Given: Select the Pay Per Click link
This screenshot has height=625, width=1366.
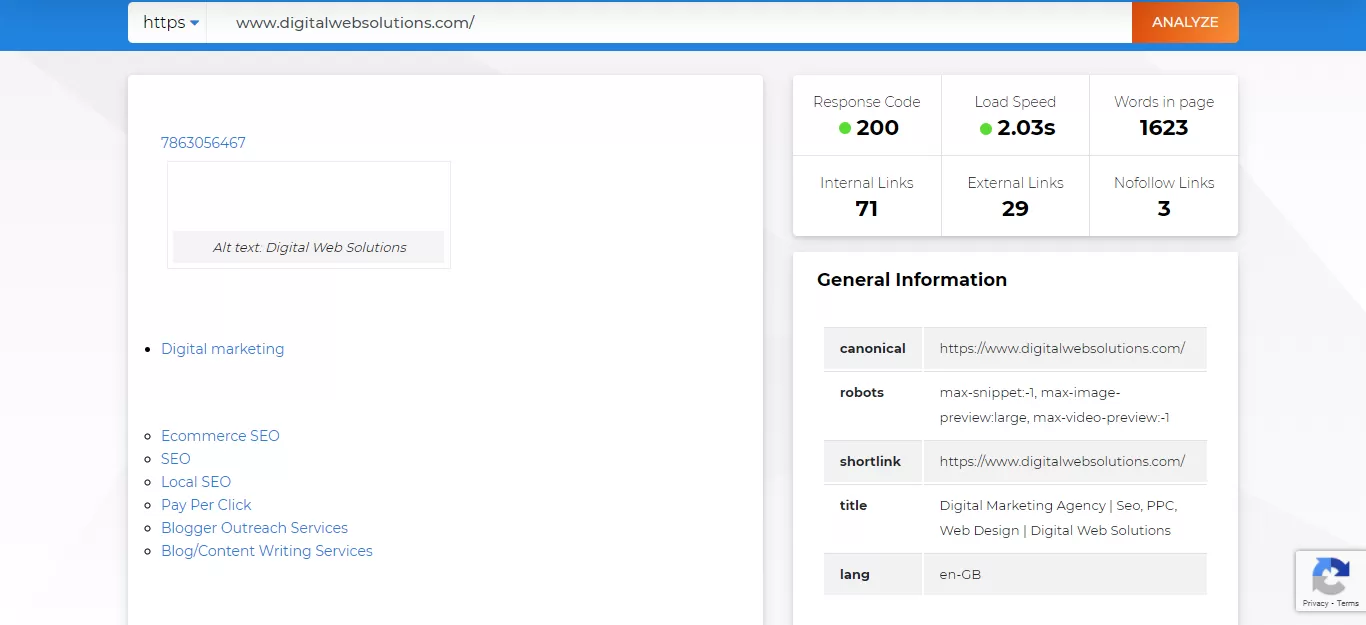Looking at the screenshot, I should tap(206, 505).
